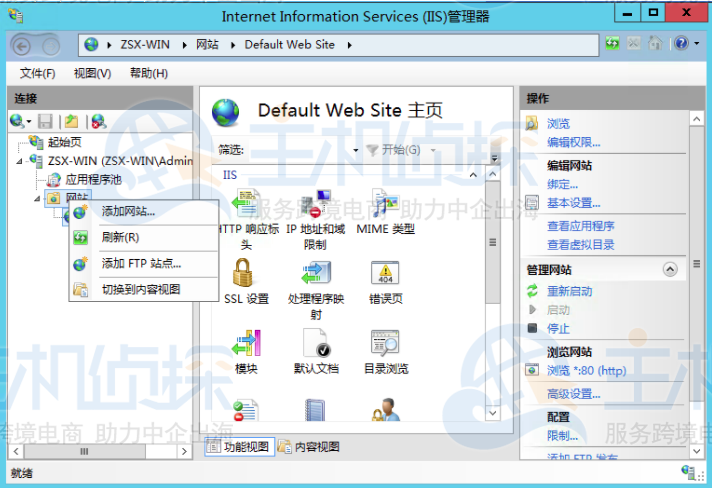The height and width of the screenshot is (488, 712).
Task: Collapse the 管理网站 section
Action: point(670,270)
